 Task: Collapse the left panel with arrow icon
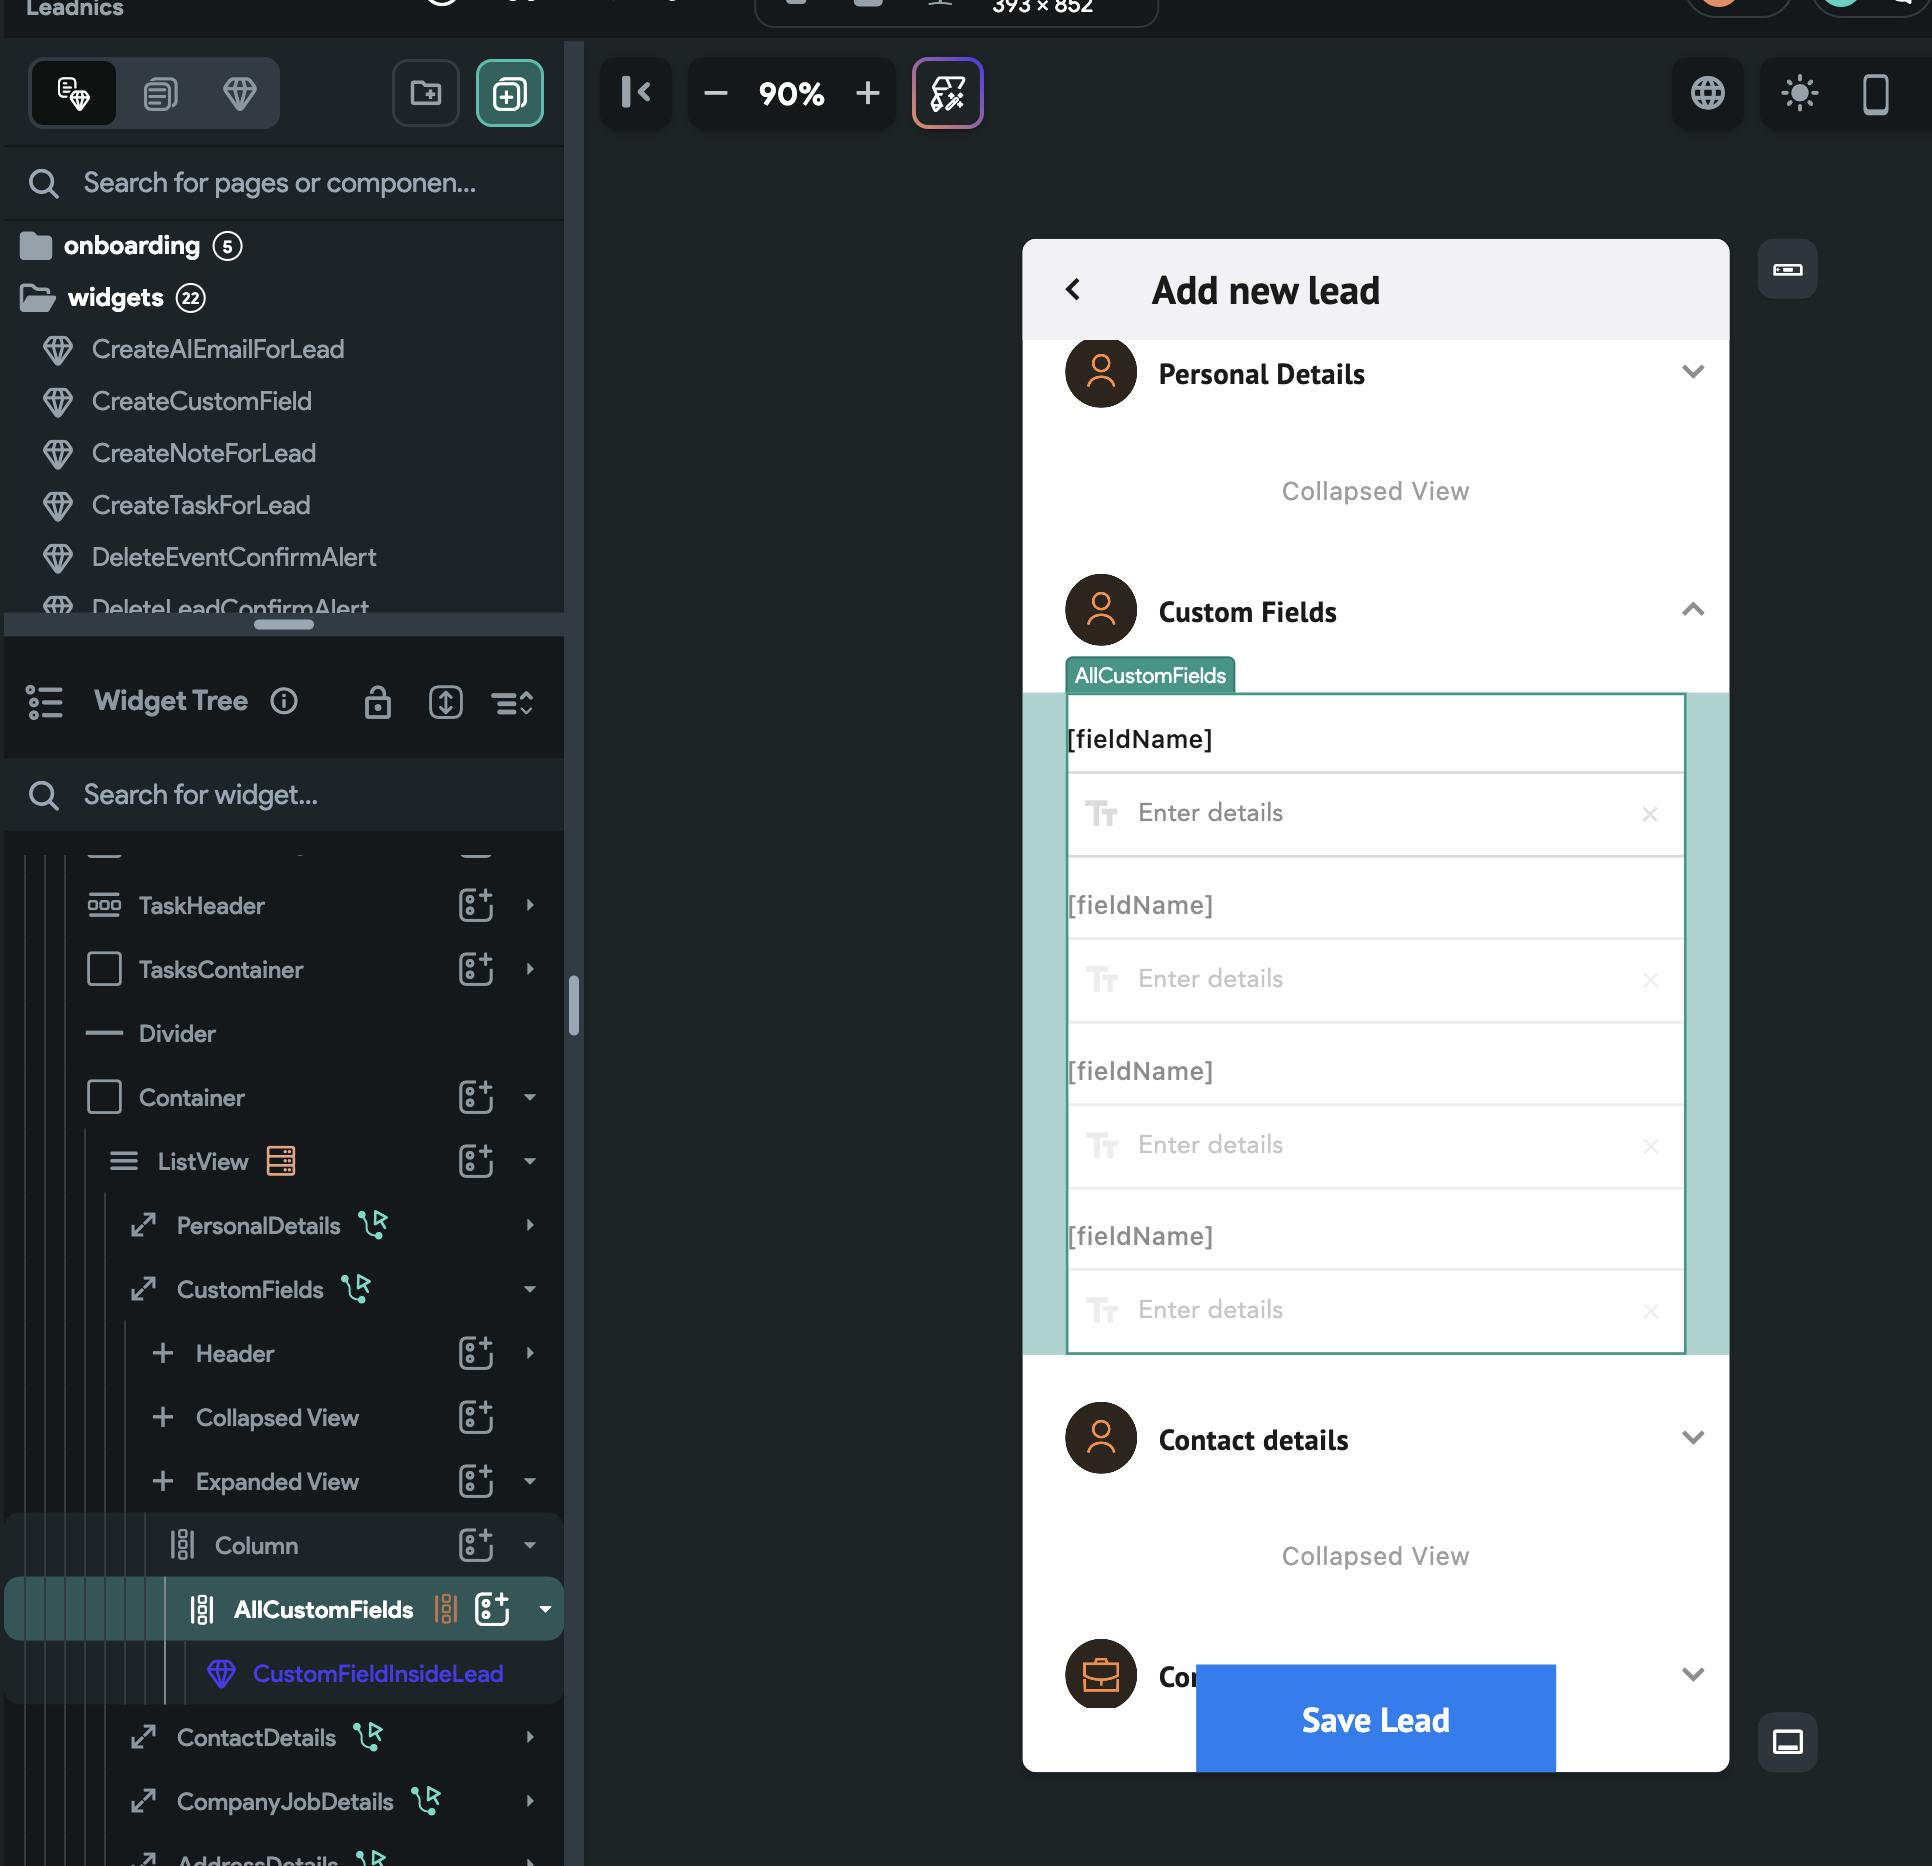coord(636,93)
